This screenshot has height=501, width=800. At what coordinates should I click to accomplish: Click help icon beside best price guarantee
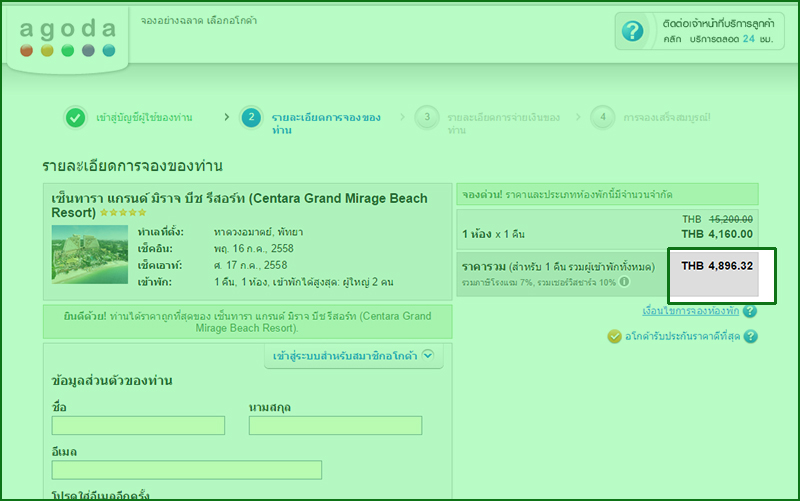(x=750, y=336)
